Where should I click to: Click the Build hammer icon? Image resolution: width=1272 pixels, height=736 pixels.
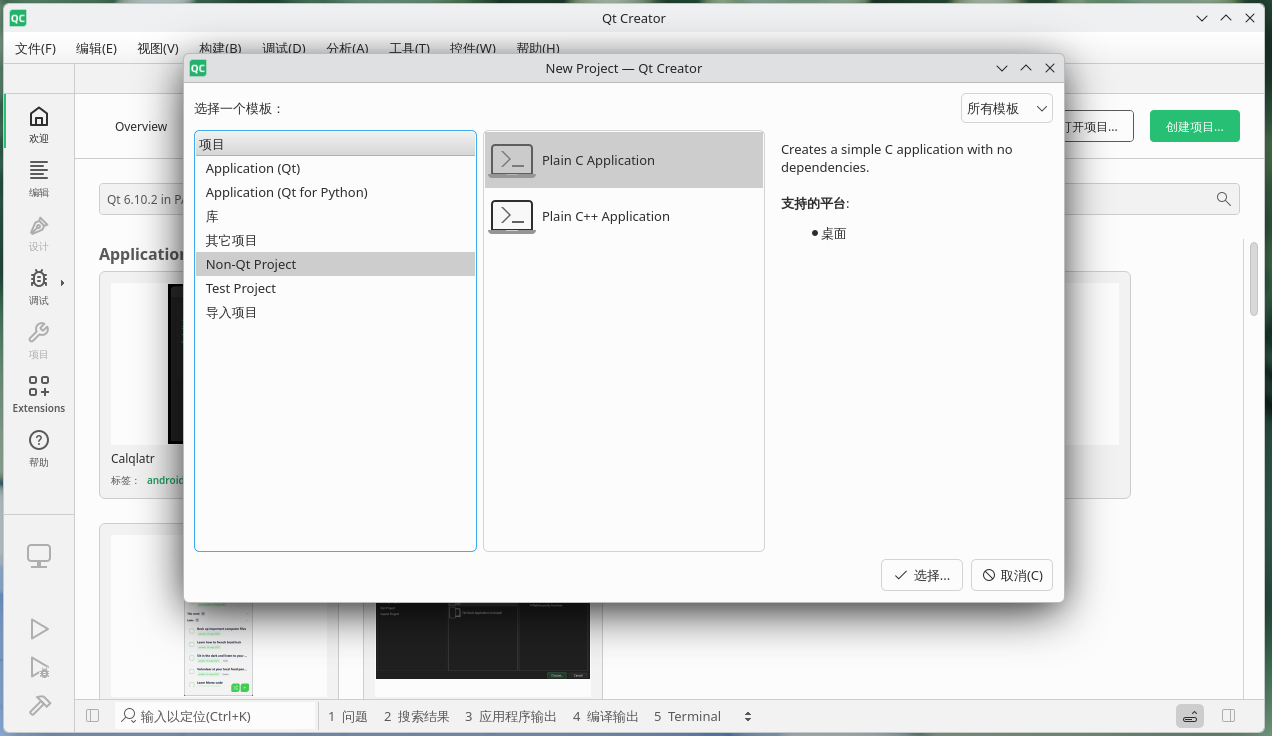[39, 705]
